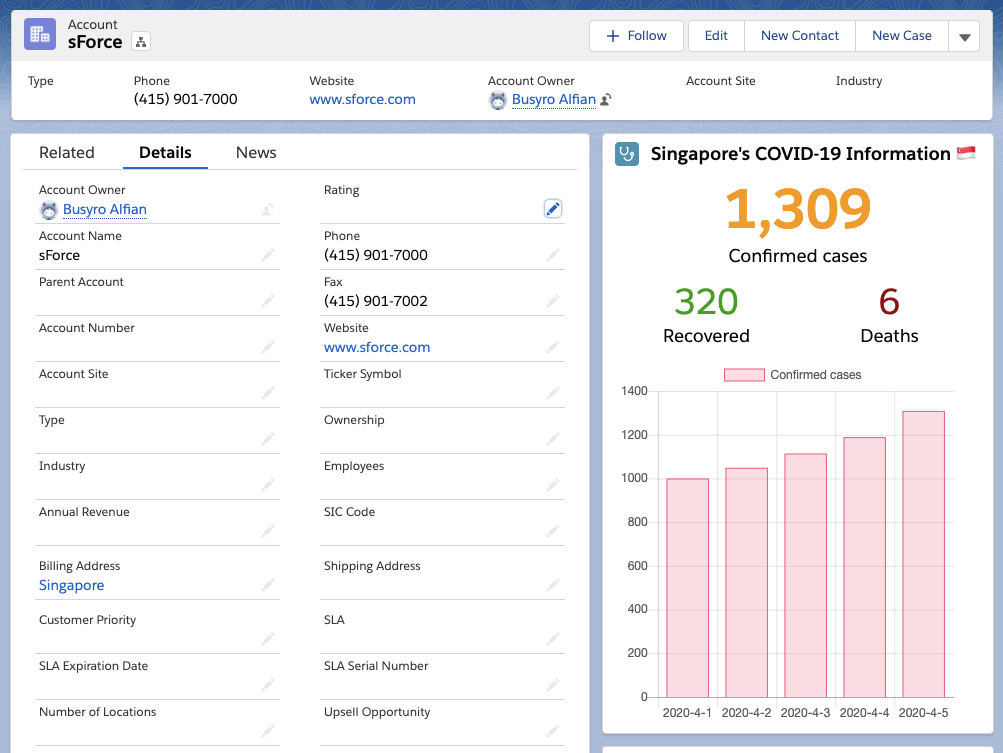Click the change owner icon in highlights panel
The height and width of the screenshot is (753, 1003).
606,100
